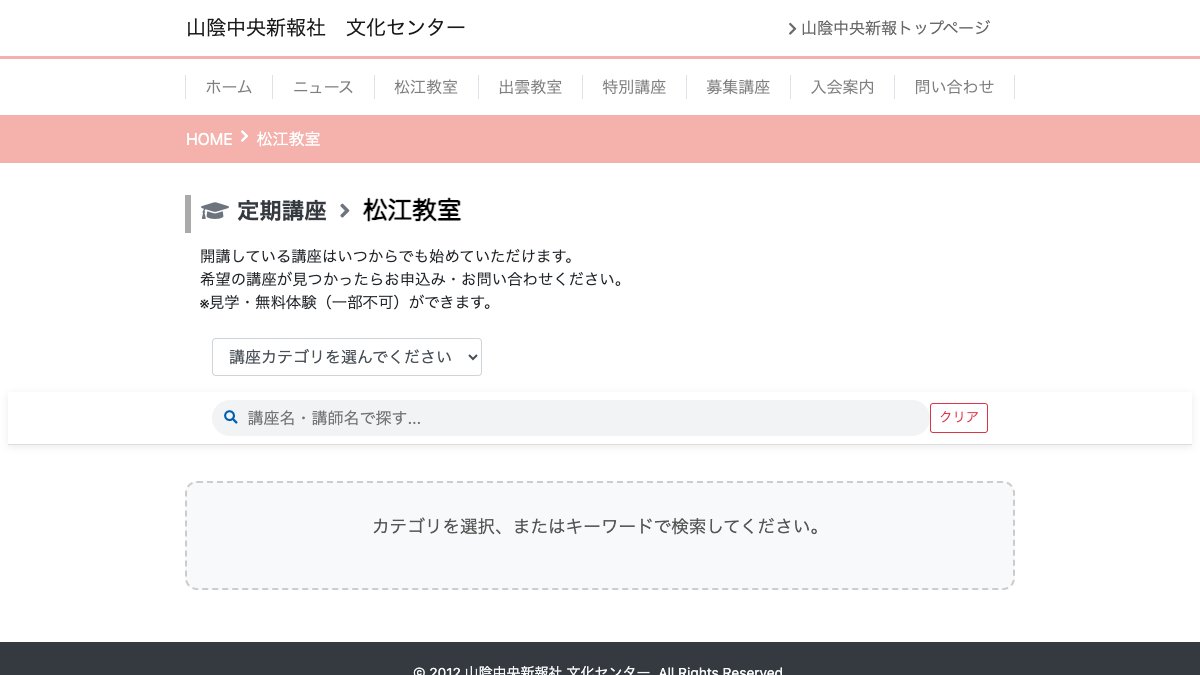Click the 松江教室 page heading

tap(412, 210)
